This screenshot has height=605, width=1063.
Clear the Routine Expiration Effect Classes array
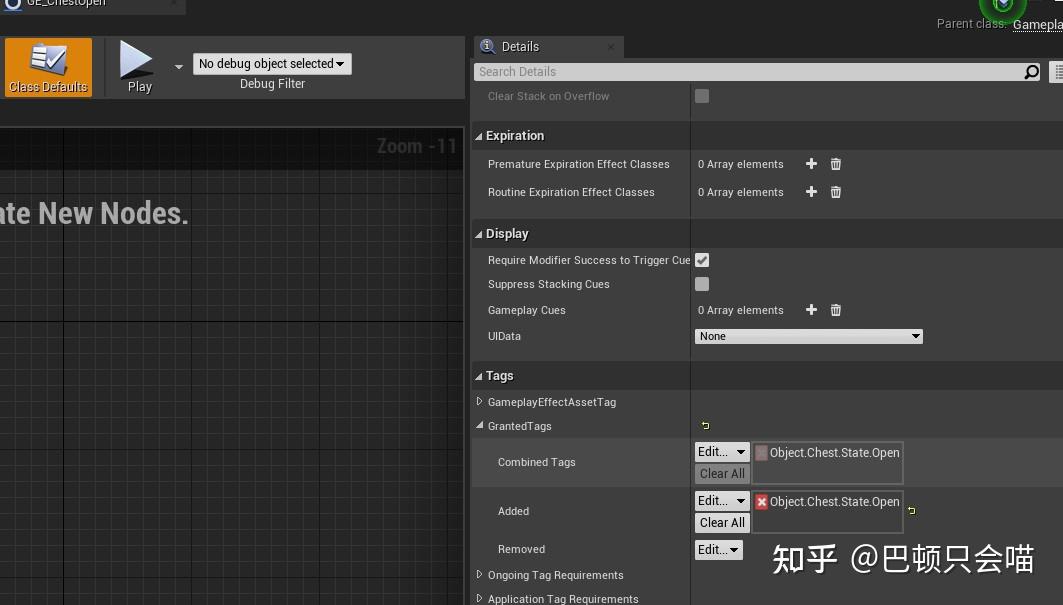tap(835, 192)
